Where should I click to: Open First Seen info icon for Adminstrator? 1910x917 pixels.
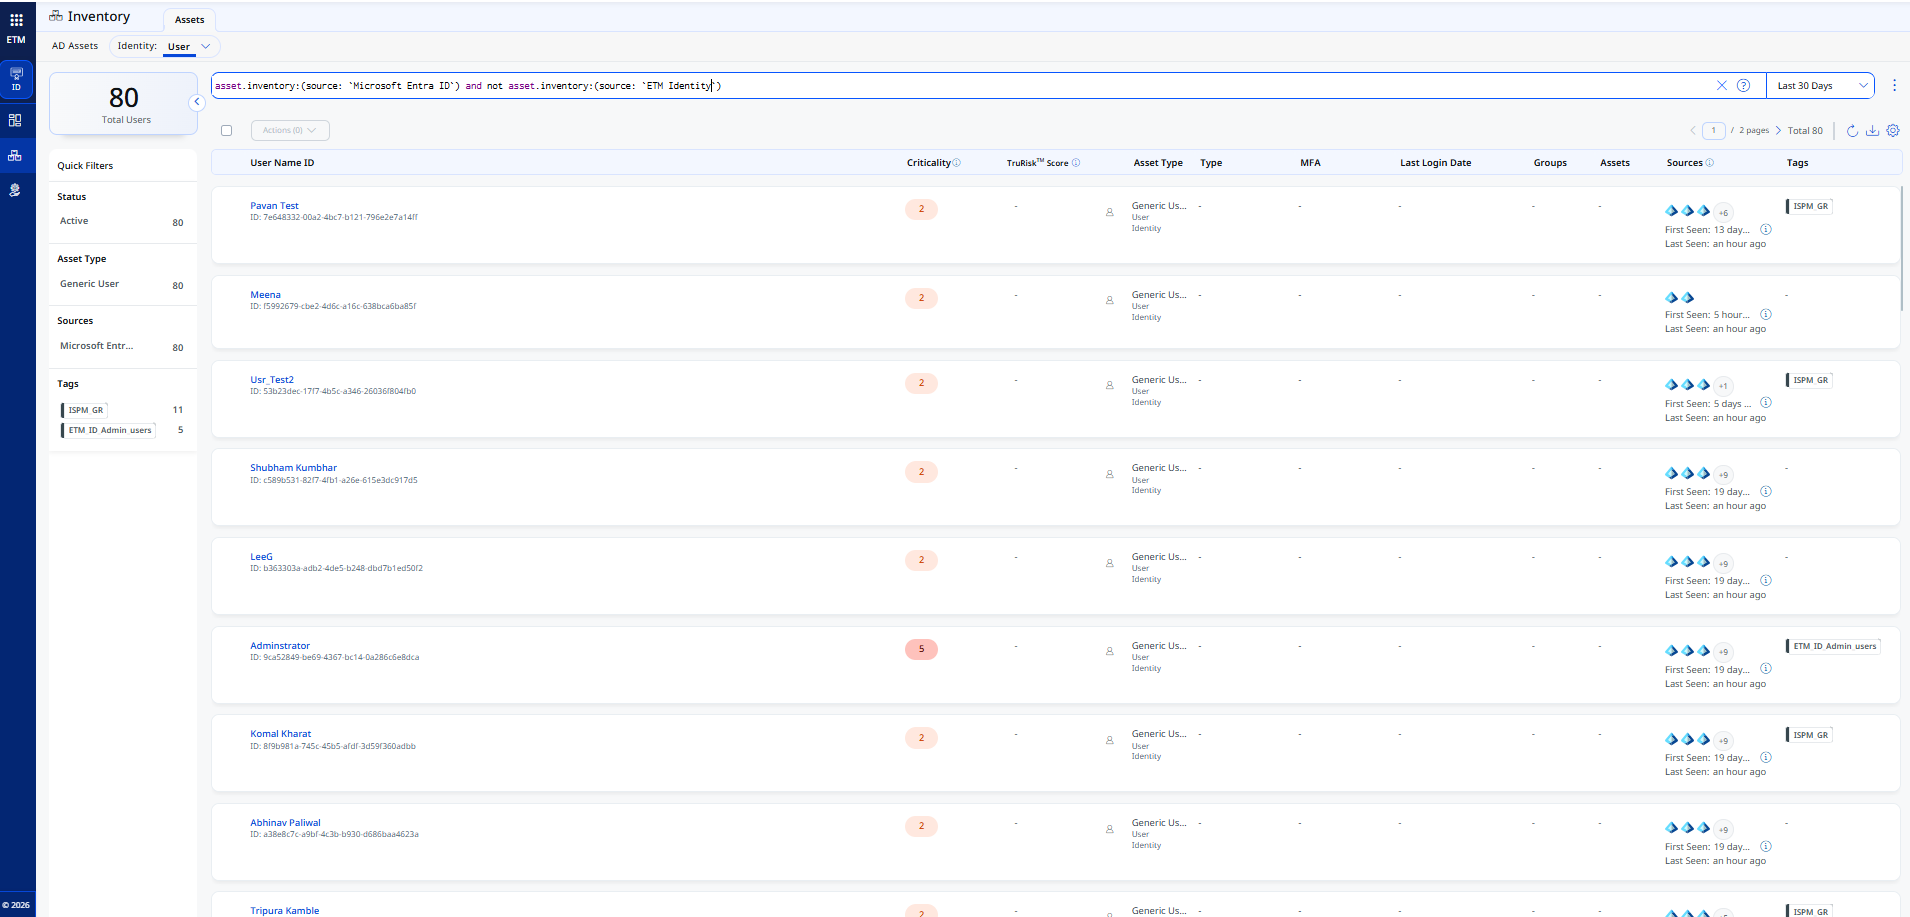1766,669
